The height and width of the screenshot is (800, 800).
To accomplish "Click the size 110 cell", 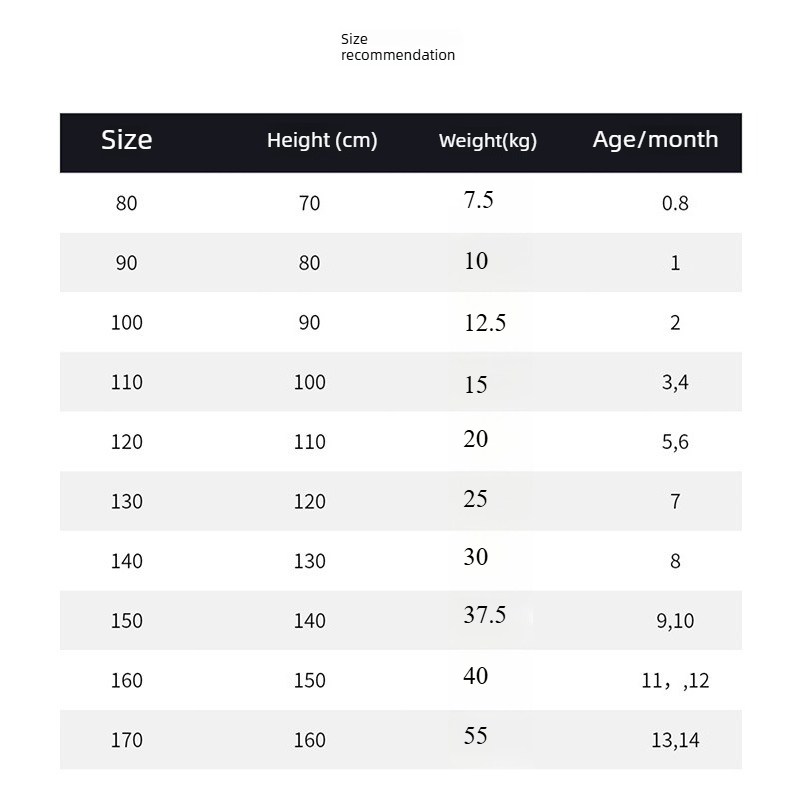I will click(127, 382).
